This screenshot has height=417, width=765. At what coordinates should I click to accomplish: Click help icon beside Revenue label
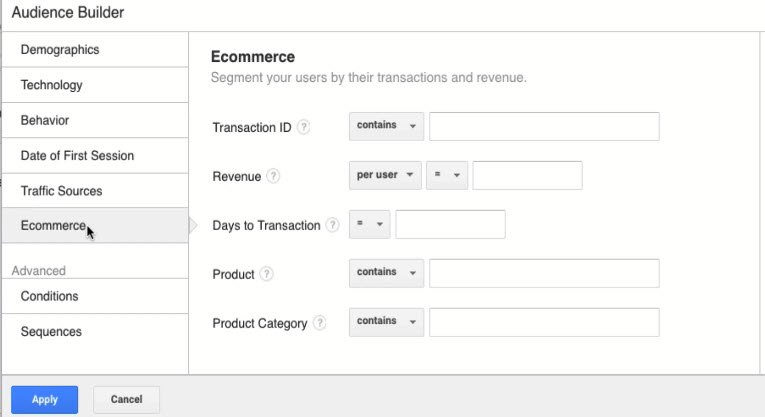pos(274,176)
